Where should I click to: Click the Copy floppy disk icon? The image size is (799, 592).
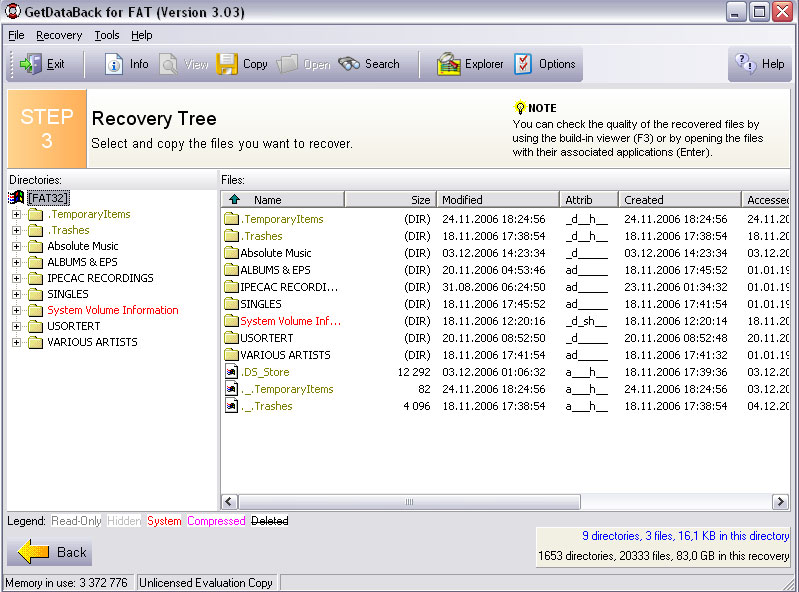pos(227,64)
